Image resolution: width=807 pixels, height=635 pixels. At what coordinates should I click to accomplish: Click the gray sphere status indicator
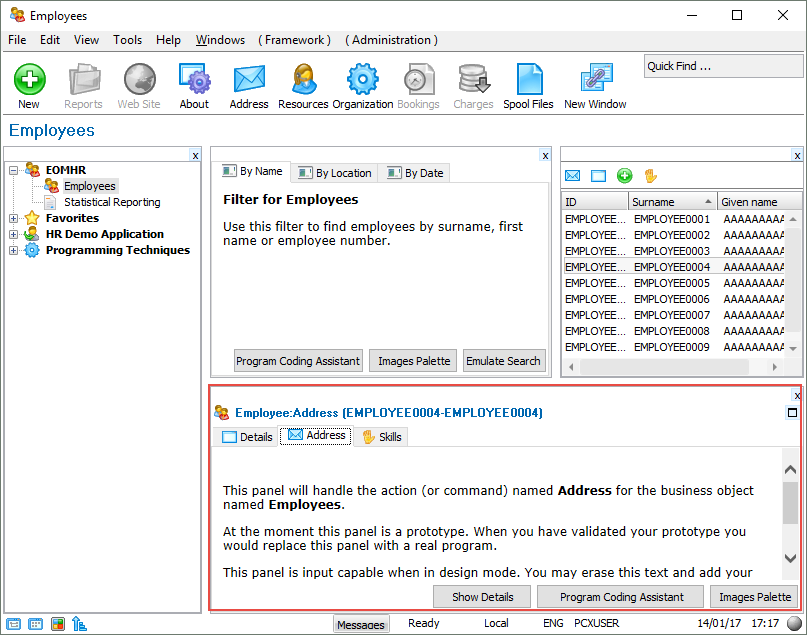795,623
